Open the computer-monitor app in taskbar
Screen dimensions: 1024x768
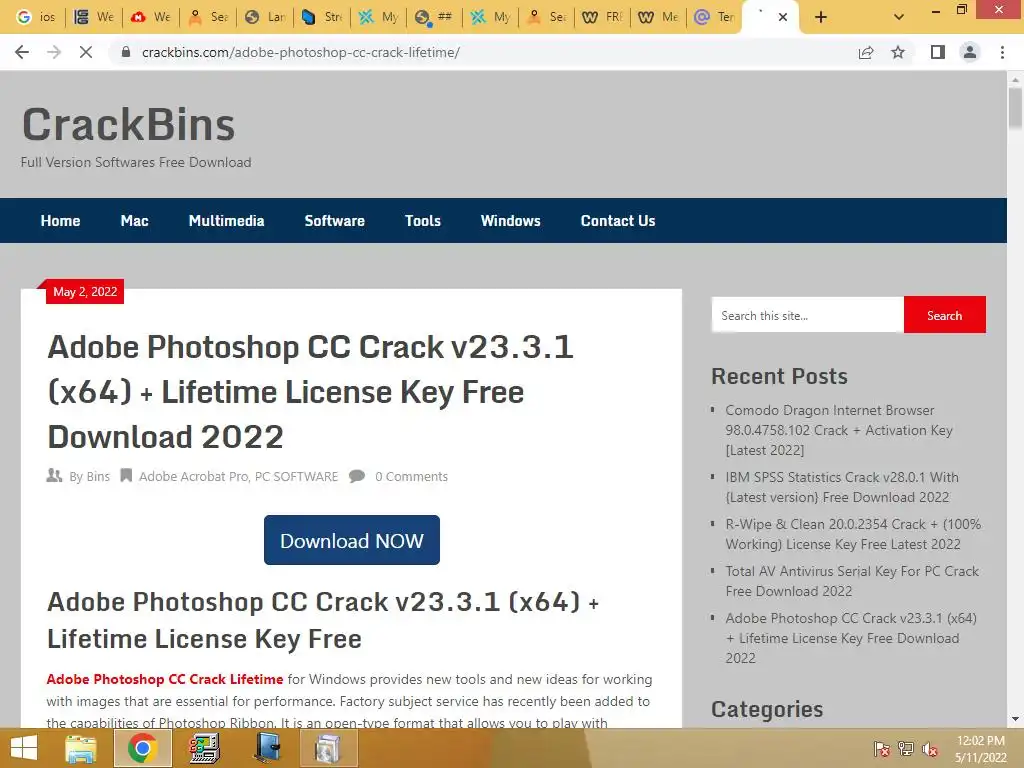[x=204, y=748]
